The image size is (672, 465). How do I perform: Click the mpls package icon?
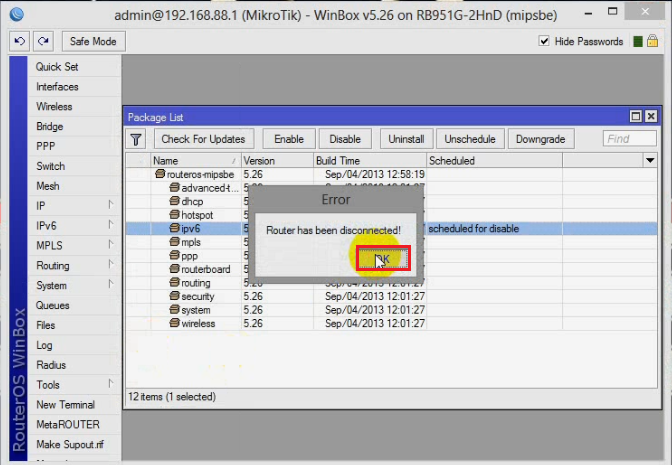174,242
